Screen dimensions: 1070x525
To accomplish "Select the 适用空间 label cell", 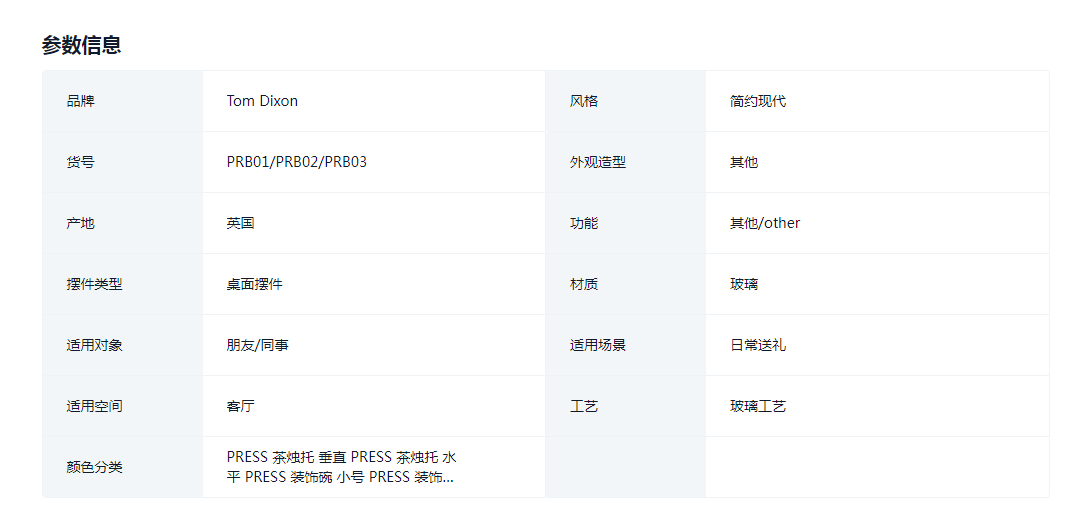I will point(123,406).
